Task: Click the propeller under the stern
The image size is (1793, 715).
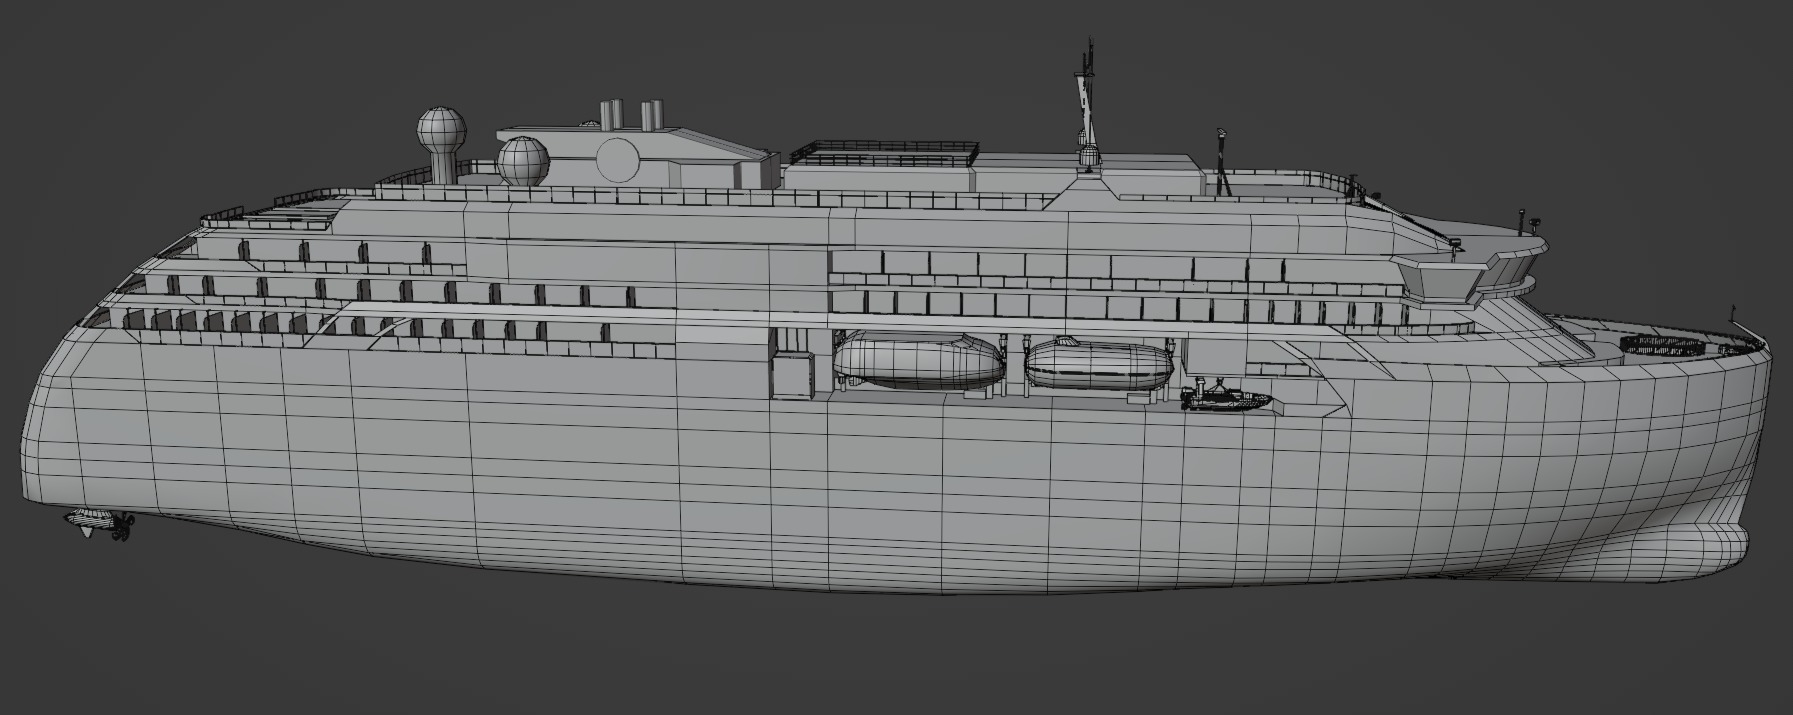Action: (x=122, y=527)
